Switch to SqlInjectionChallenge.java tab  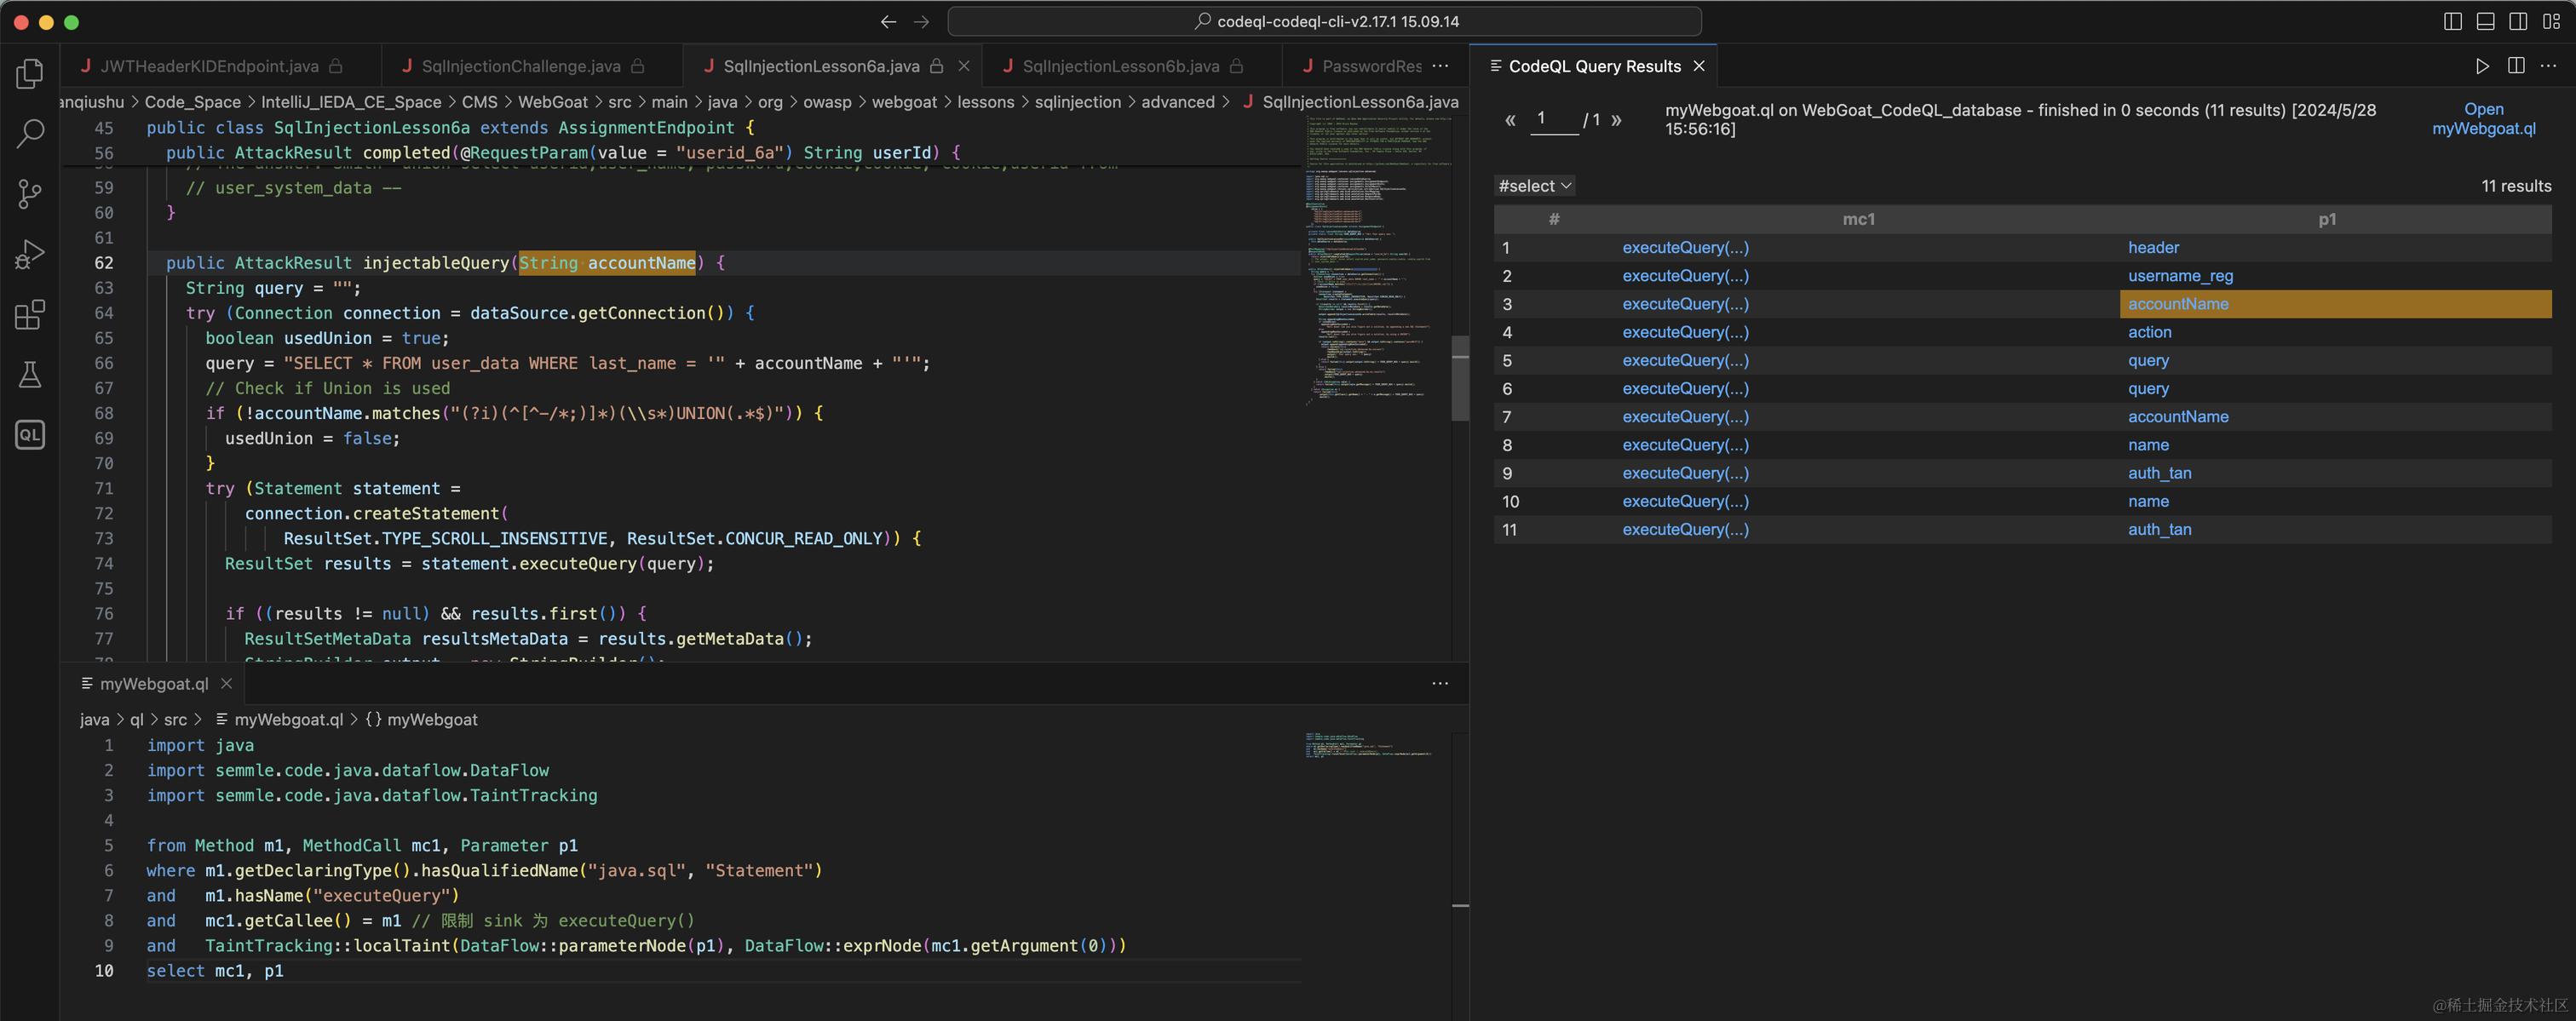pos(520,66)
